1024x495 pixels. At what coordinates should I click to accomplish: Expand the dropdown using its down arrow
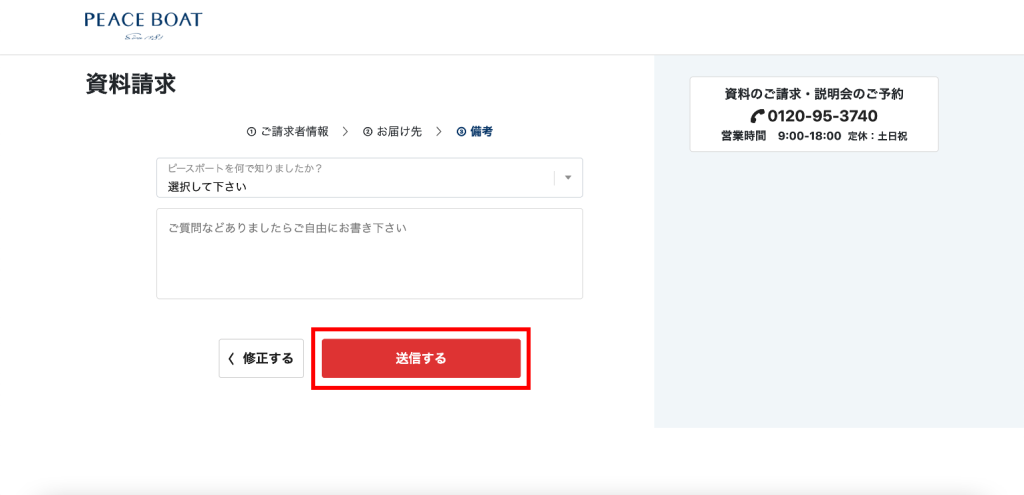click(568, 178)
